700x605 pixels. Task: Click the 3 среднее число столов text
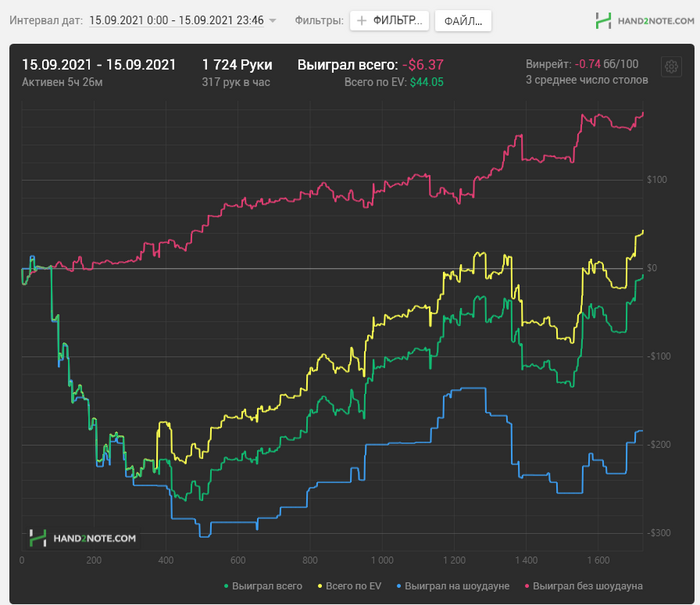coord(587,80)
